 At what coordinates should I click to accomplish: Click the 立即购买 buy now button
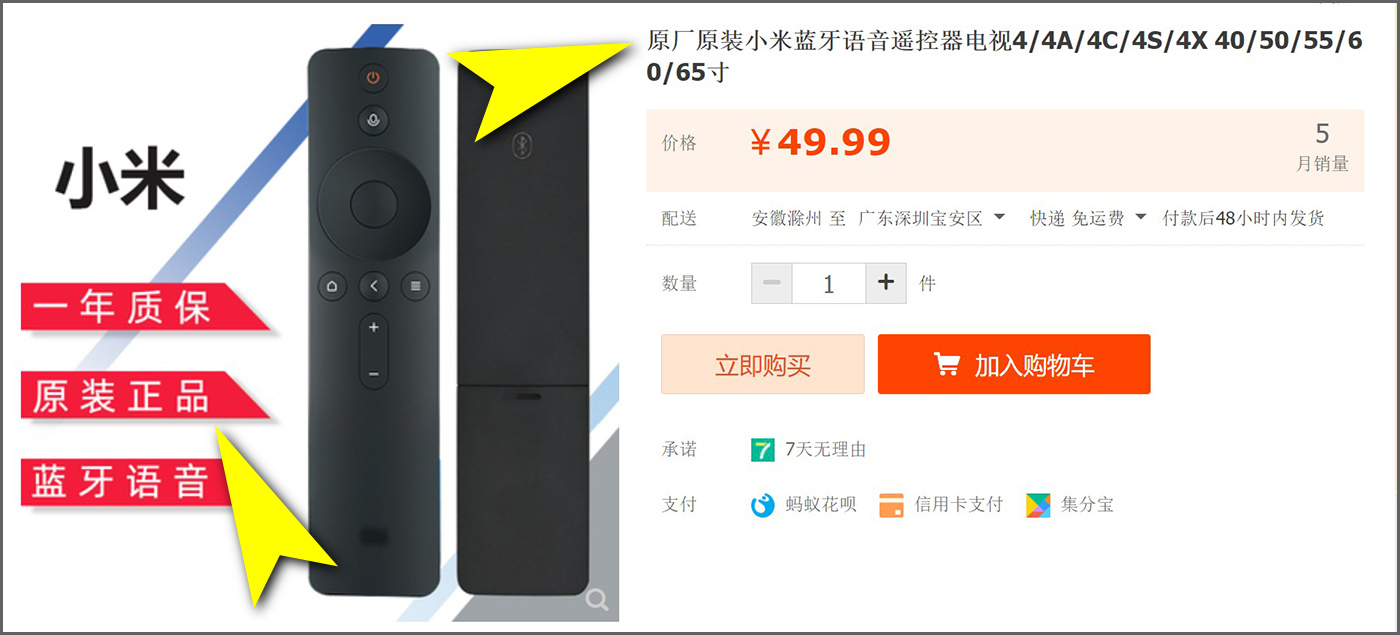763,364
